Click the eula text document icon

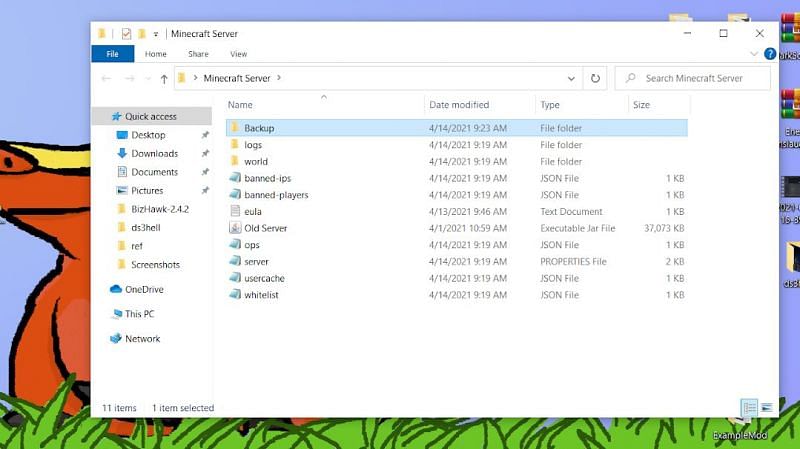[235, 211]
